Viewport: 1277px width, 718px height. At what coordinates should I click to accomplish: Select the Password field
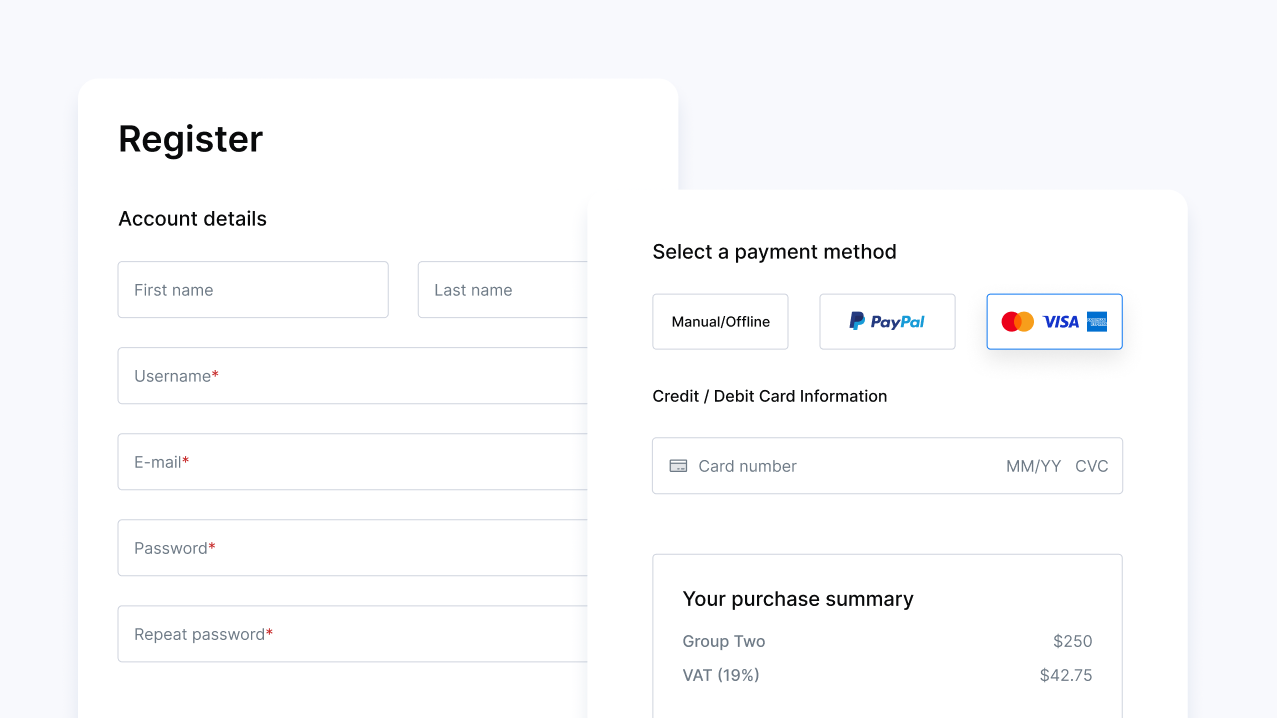coord(353,548)
